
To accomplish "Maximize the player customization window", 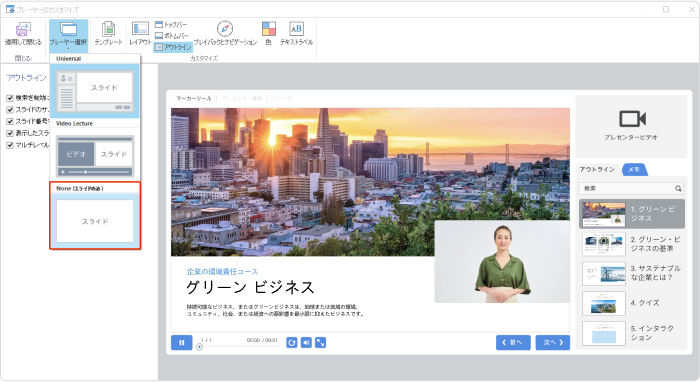I will [666, 9].
